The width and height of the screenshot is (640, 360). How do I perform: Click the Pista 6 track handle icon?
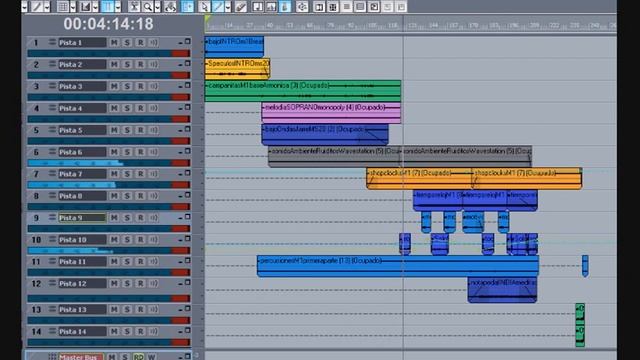pos(52,151)
